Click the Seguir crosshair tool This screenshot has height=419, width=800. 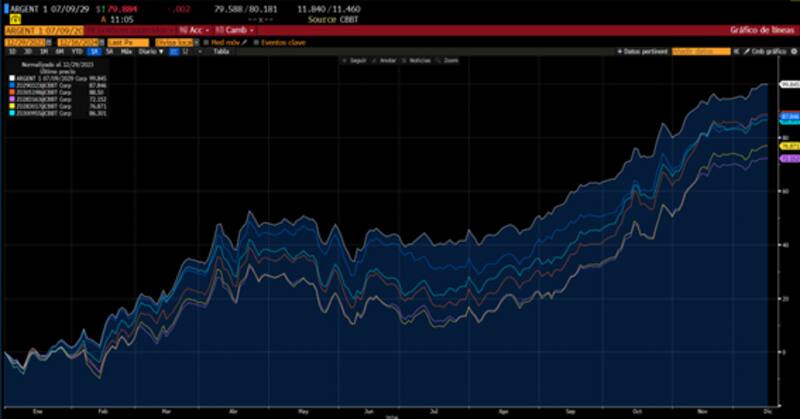pos(354,61)
